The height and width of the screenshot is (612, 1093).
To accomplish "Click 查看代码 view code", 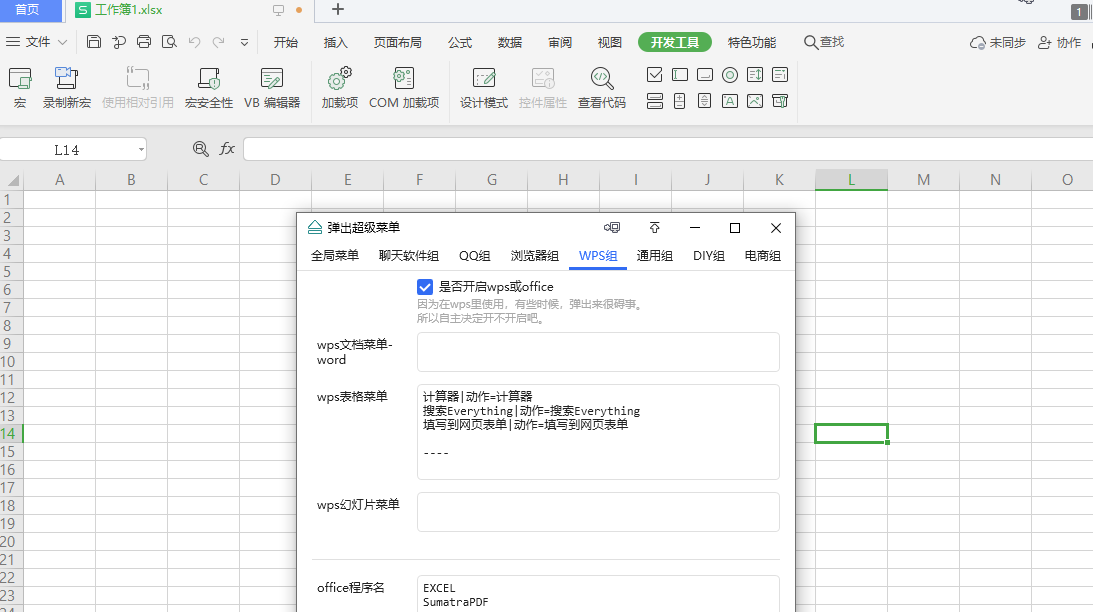I will pyautogui.click(x=602, y=88).
